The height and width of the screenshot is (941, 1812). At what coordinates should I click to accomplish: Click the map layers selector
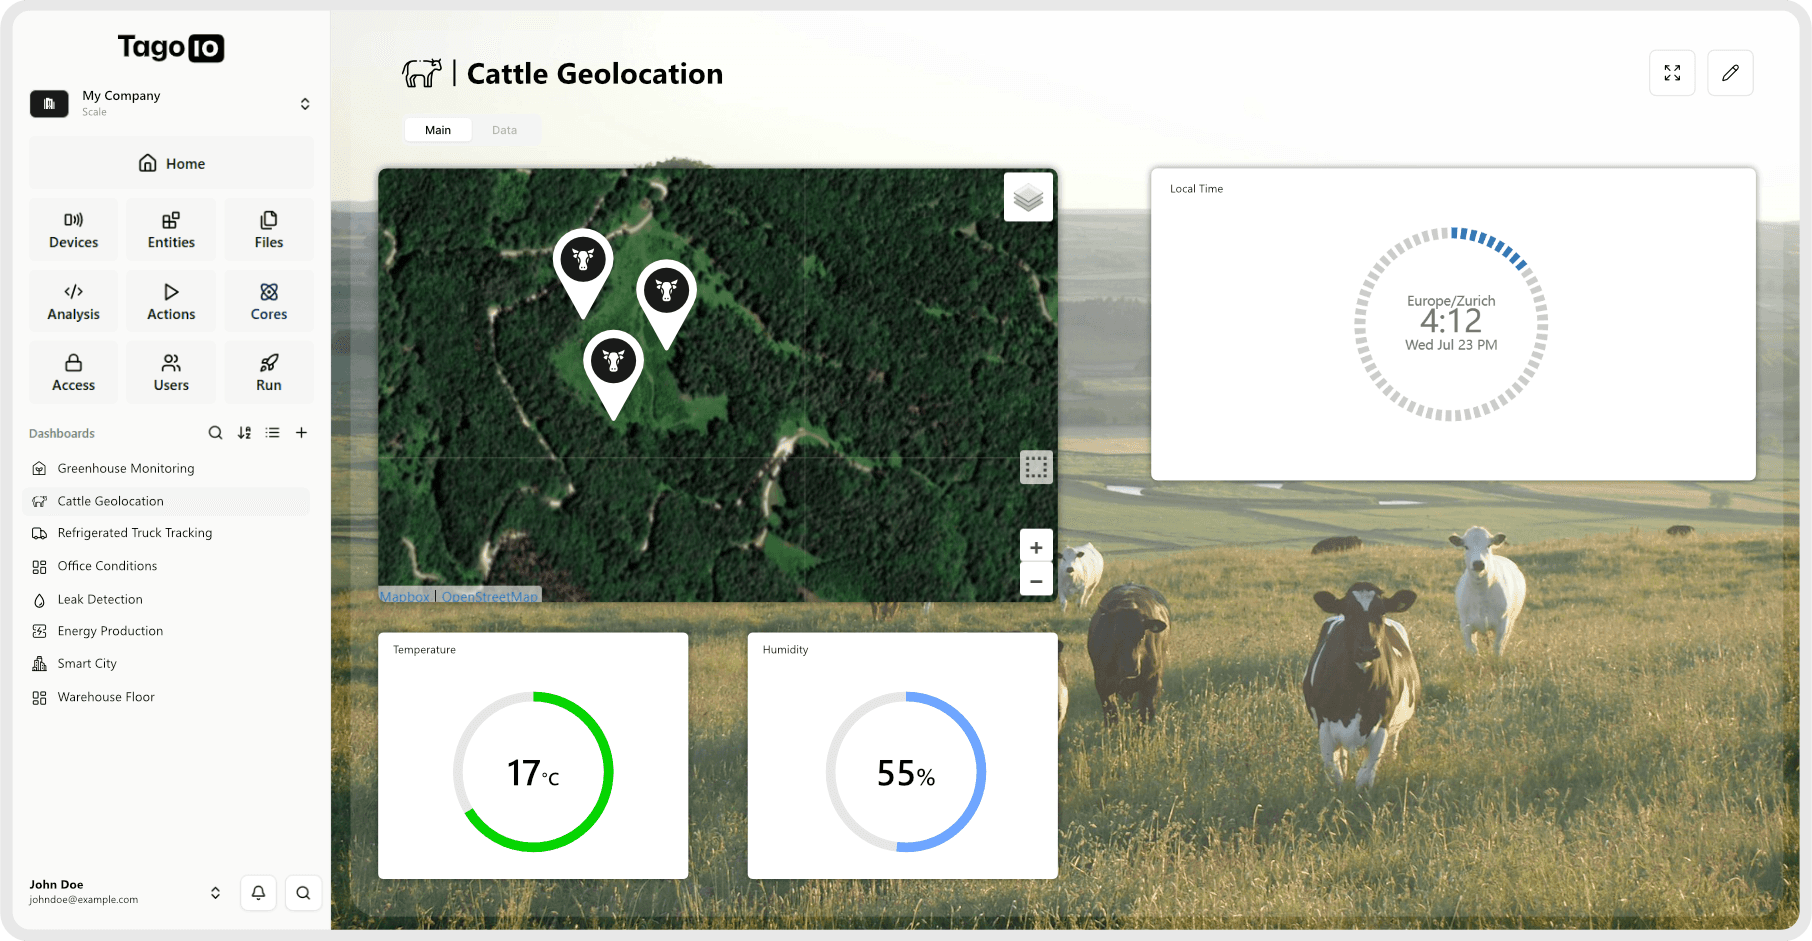coord(1028,196)
